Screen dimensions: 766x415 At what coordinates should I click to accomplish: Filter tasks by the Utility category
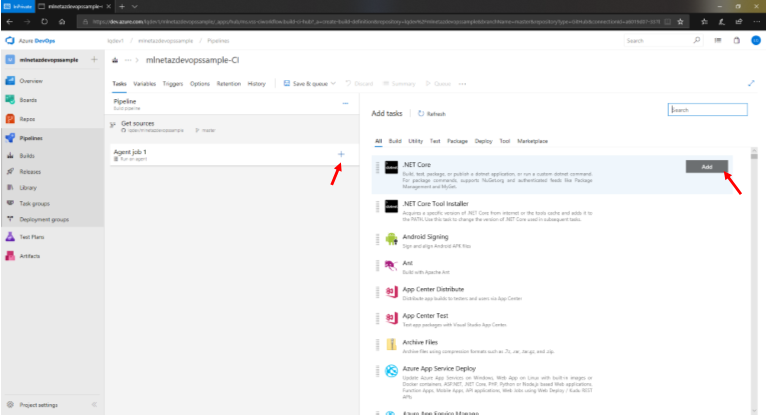415,142
